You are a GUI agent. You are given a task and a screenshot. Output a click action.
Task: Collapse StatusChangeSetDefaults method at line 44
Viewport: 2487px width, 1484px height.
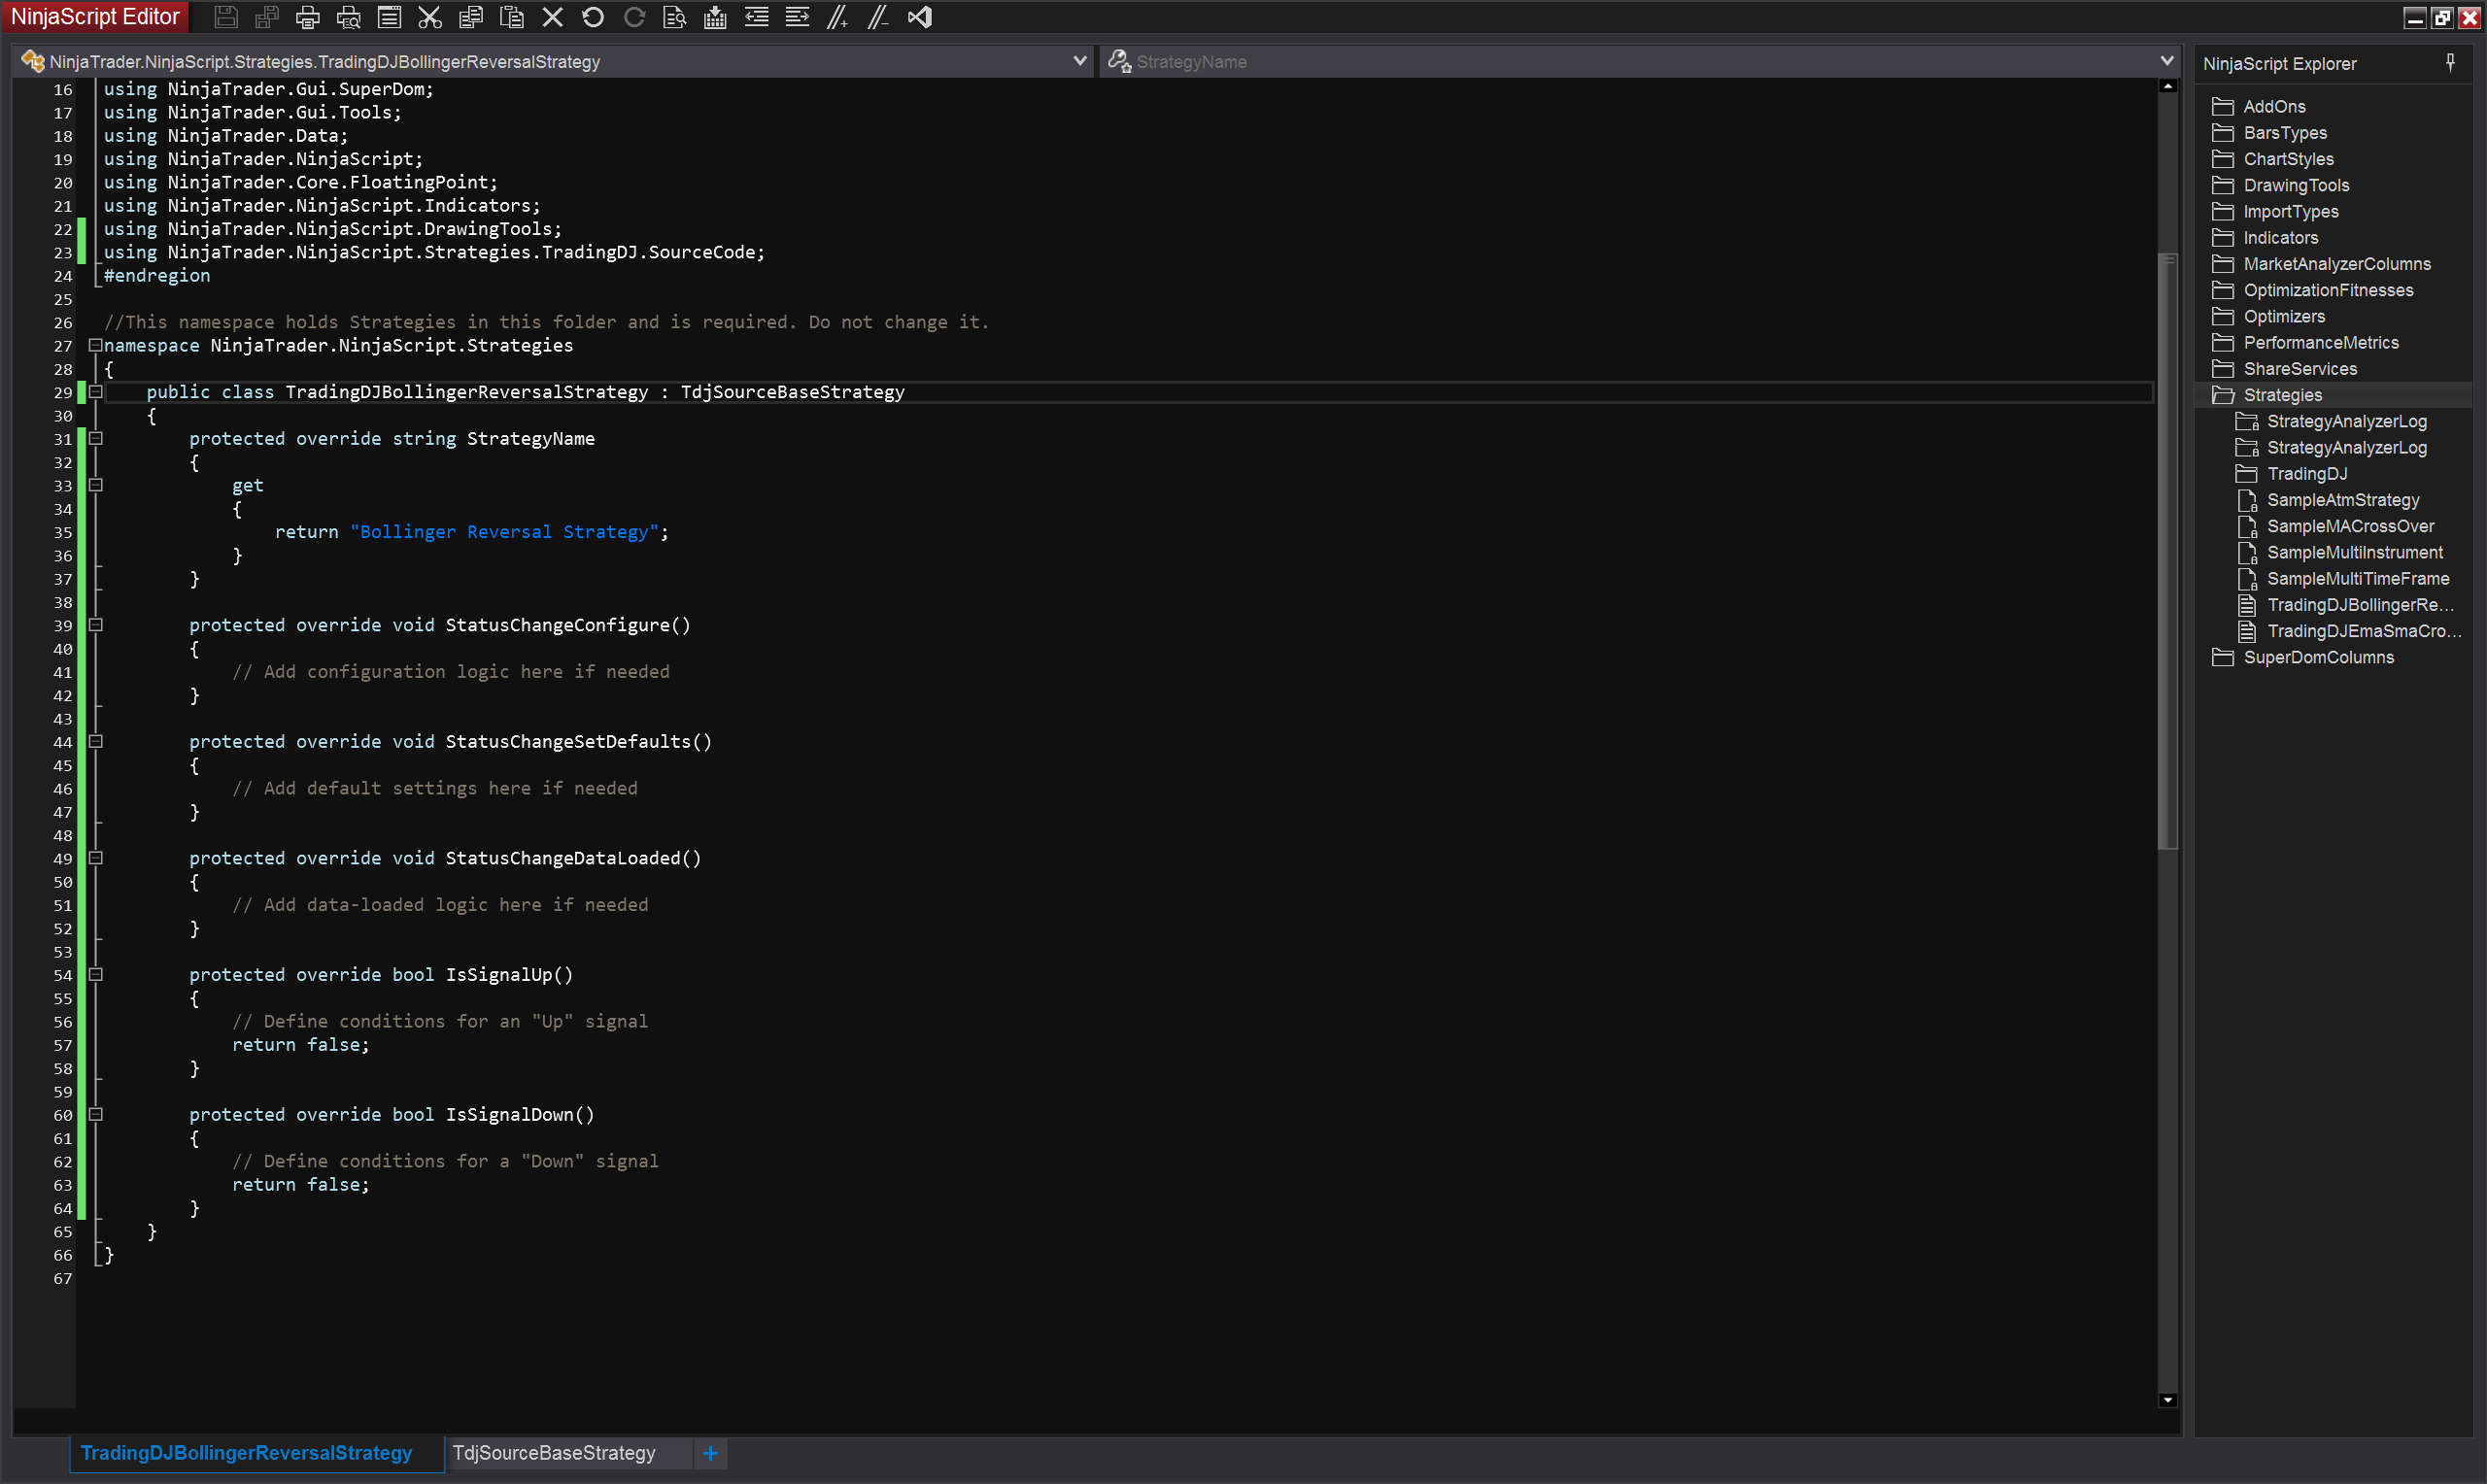click(x=96, y=741)
